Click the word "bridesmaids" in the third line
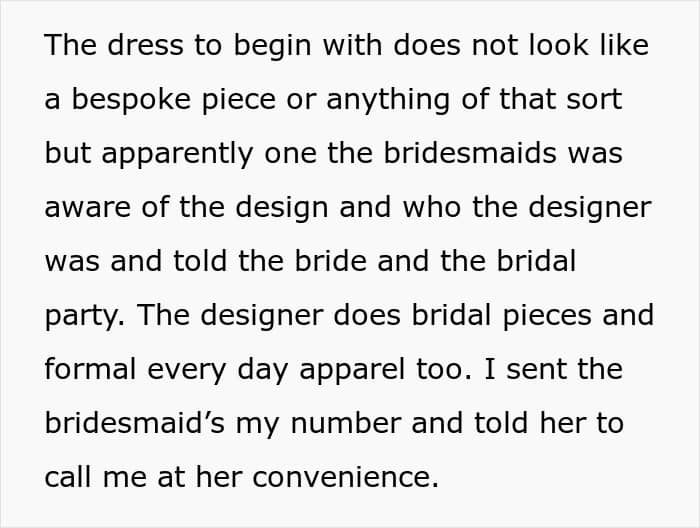 point(470,154)
